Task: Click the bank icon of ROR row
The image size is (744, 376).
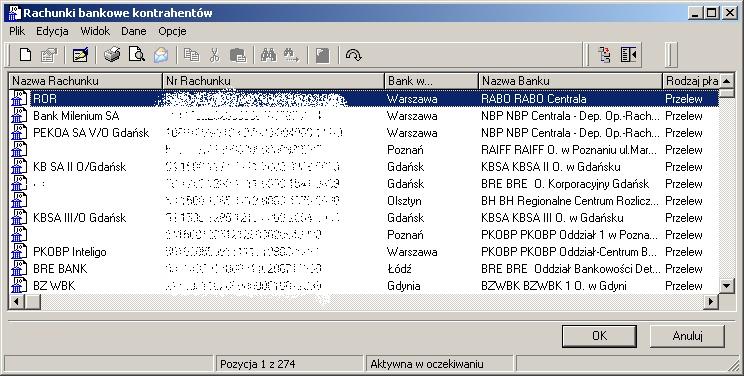Action: pyautogui.click(x=19, y=99)
